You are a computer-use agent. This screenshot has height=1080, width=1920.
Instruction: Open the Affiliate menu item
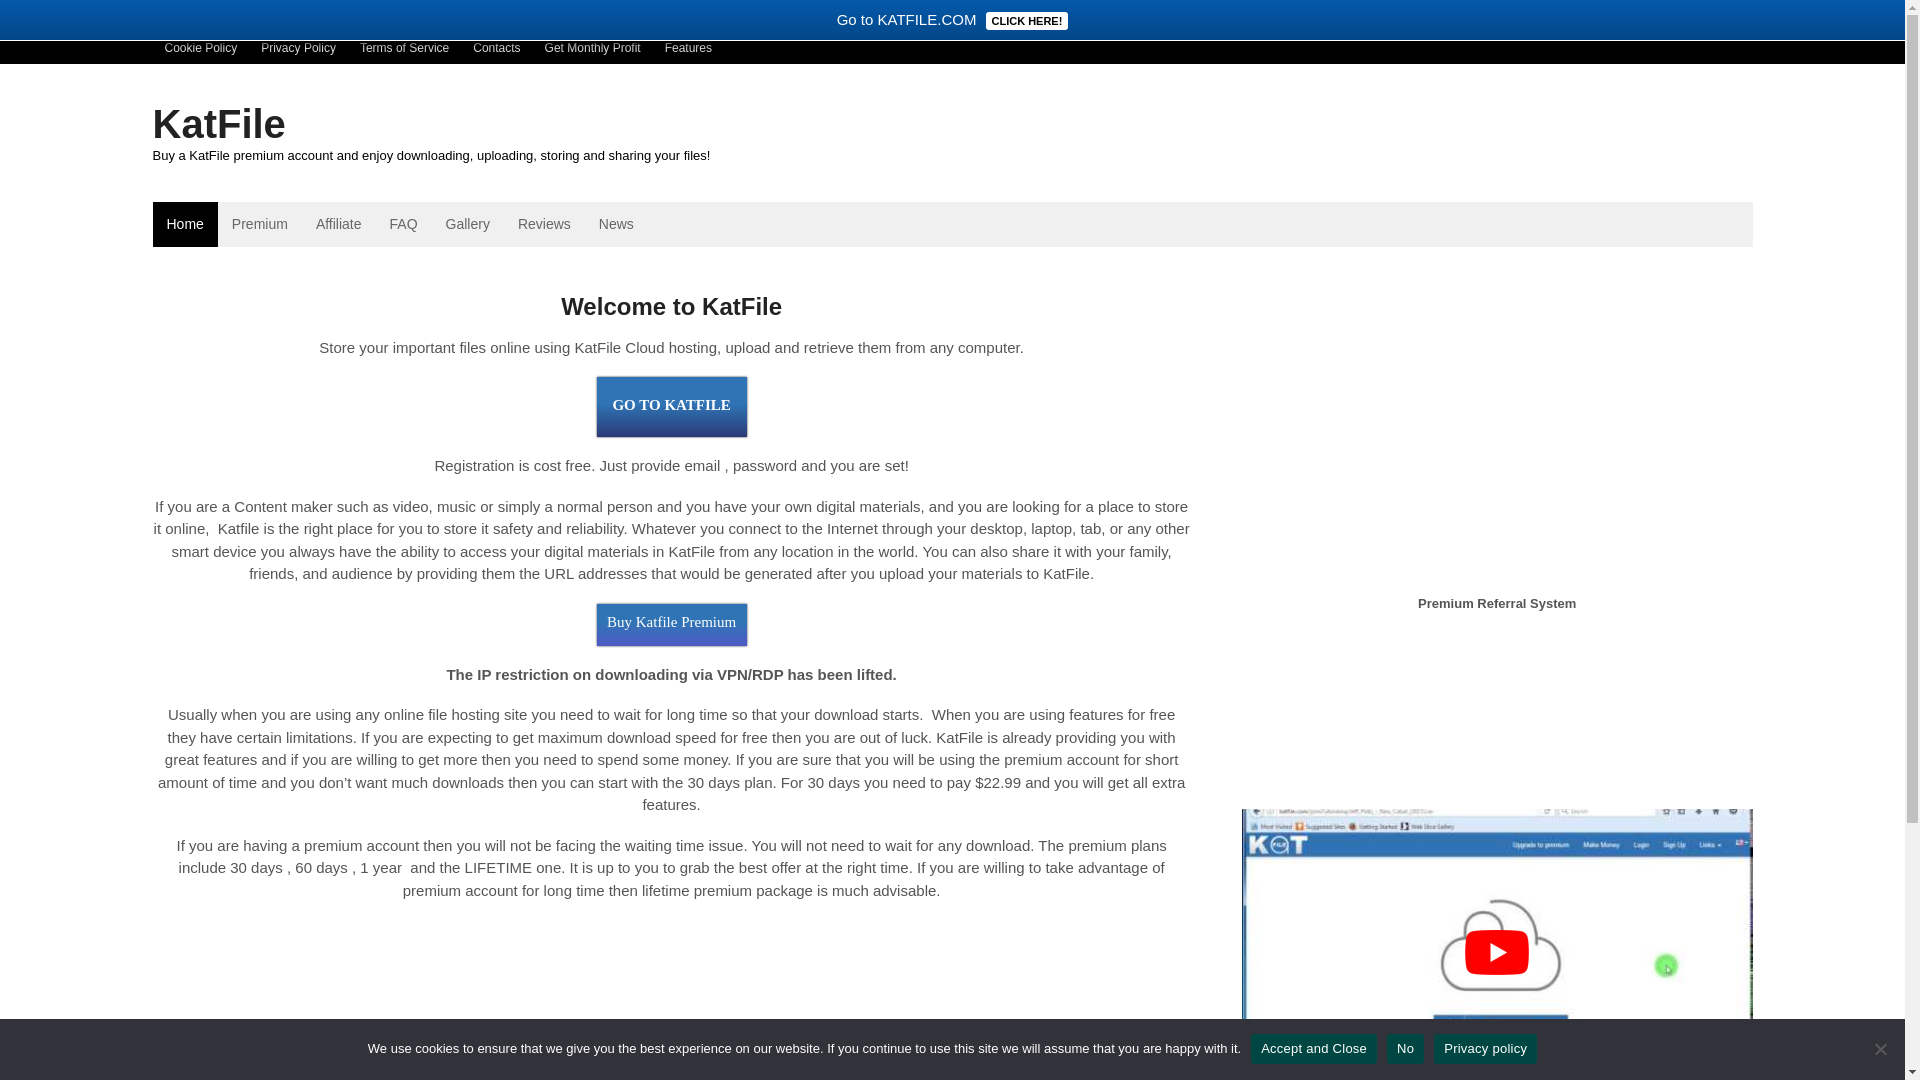point(338,224)
